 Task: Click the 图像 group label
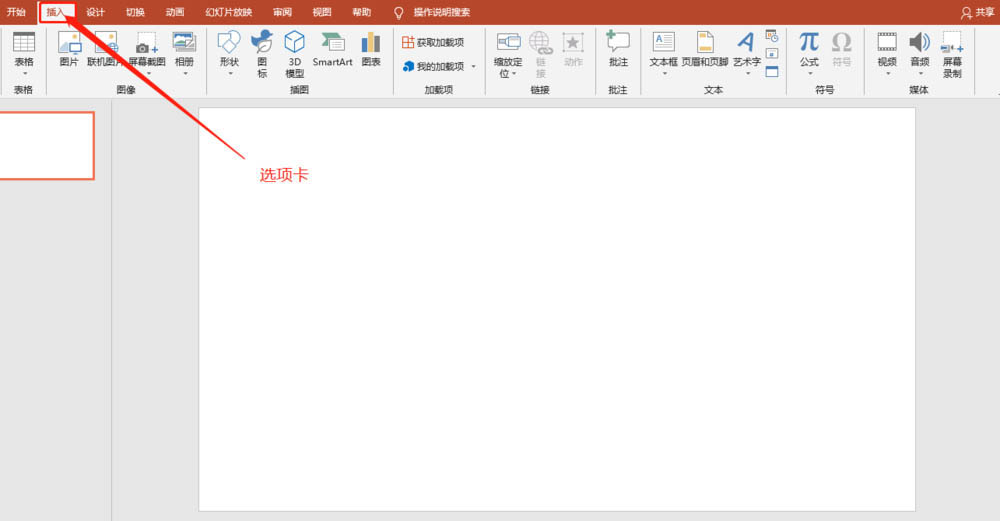click(126, 90)
